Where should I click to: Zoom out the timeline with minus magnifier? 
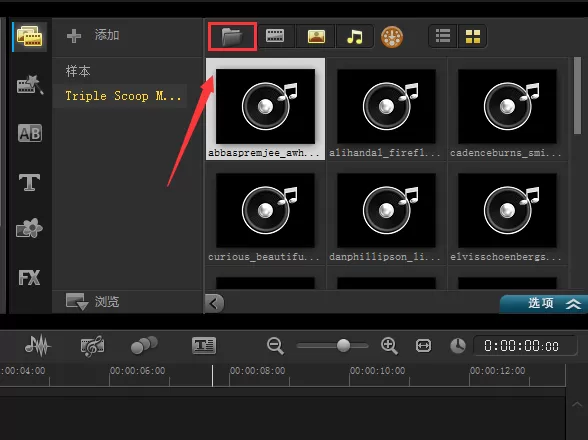click(x=275, y=345)
